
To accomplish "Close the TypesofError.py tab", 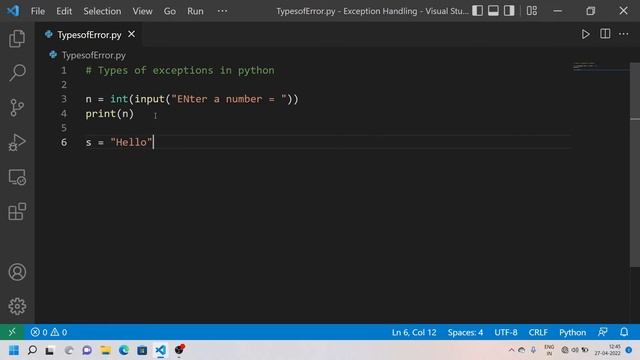I will 131,34.
